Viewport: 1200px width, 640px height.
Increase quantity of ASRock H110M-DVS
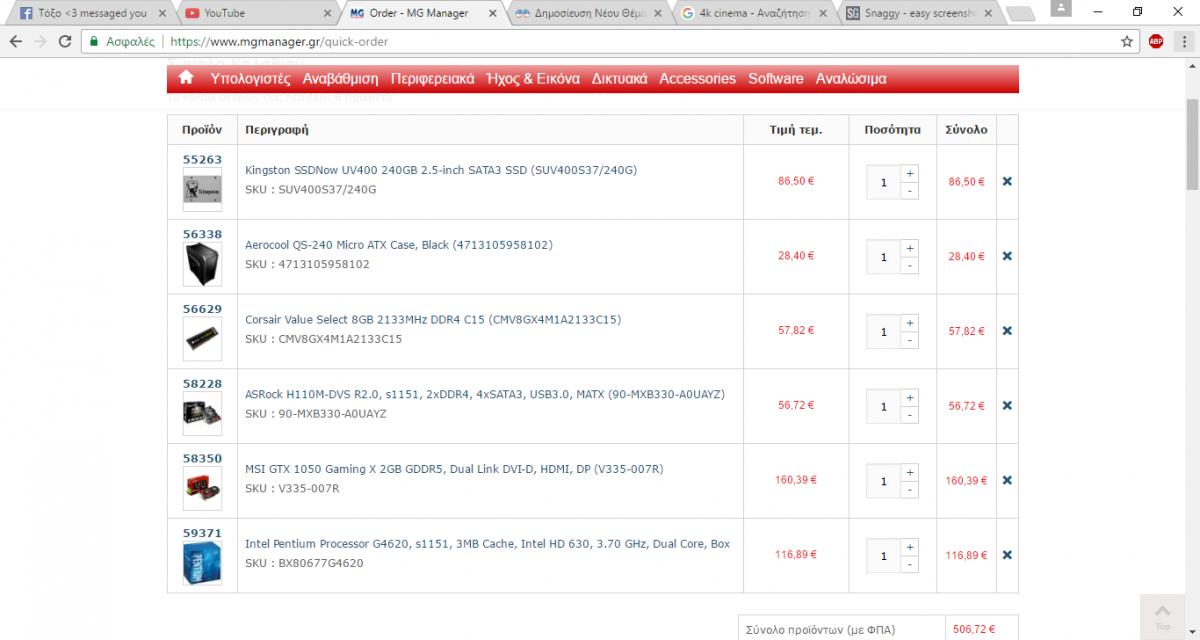click(x=909, y=398)
